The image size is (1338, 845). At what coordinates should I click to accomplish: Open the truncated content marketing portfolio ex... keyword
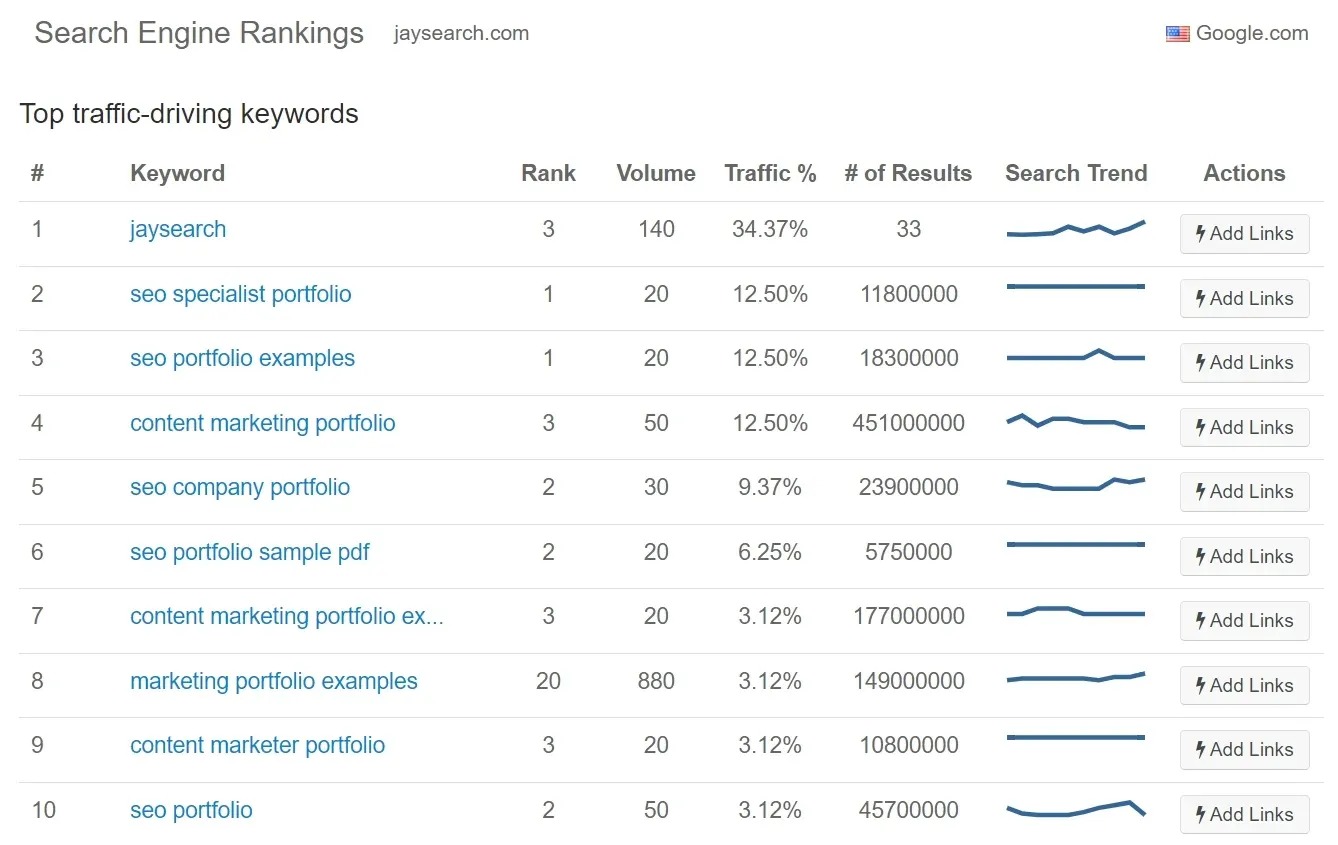click(287, 616)
